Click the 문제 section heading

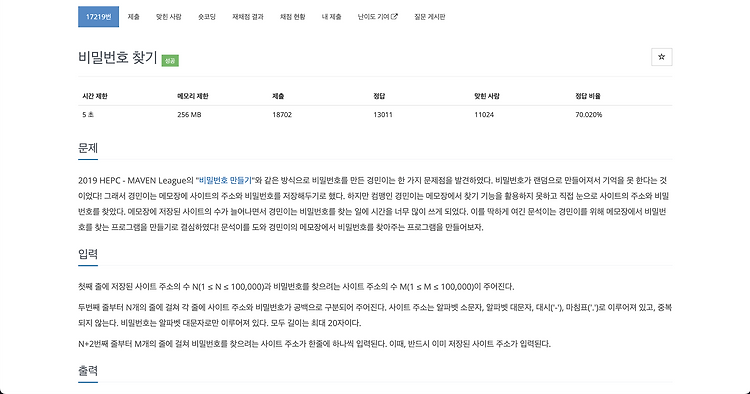click(x=88, y=148)
